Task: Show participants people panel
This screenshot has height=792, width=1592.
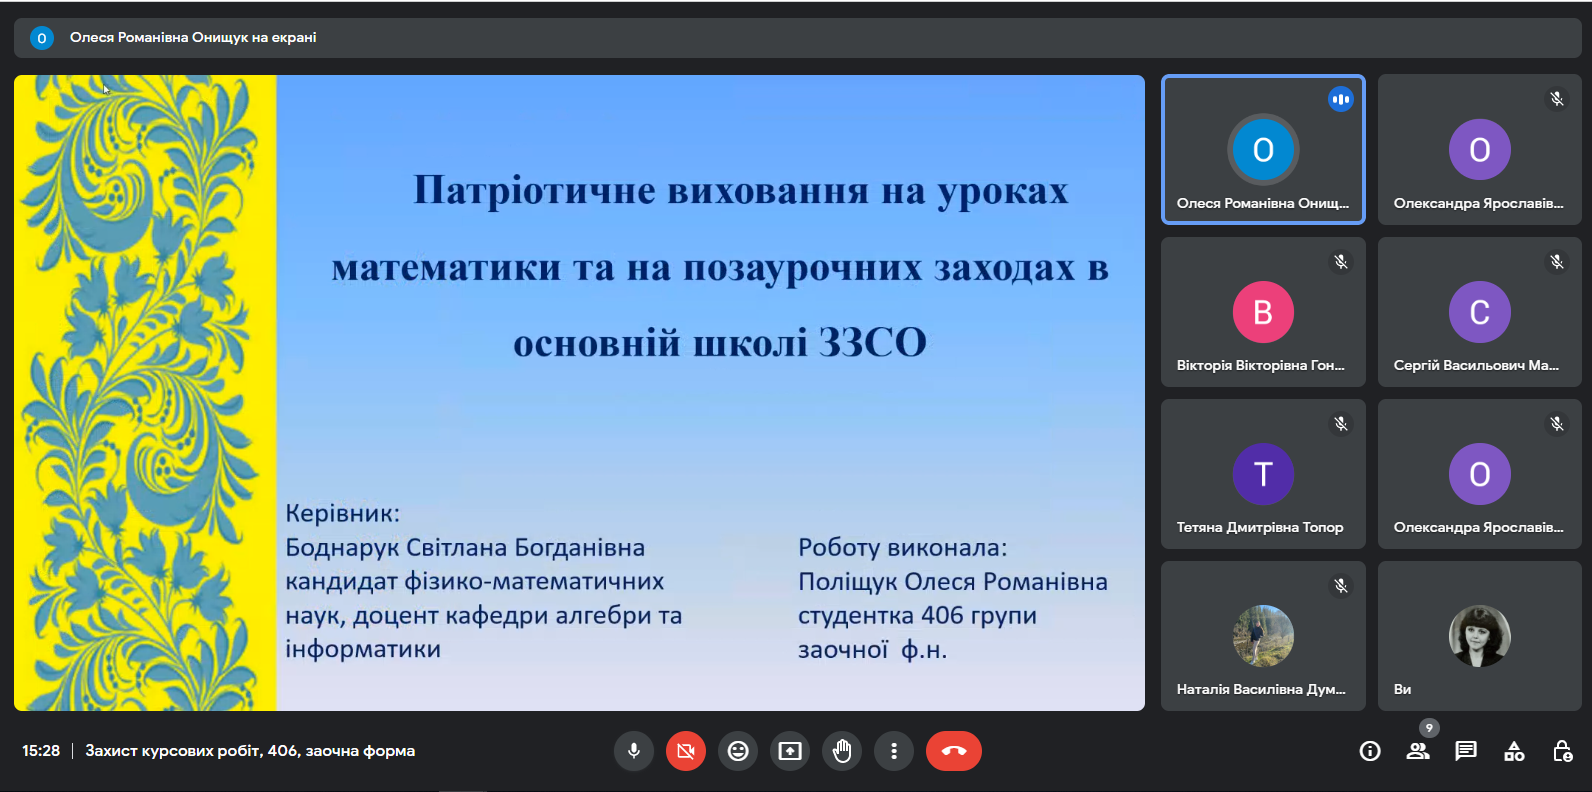Action: click(1418, 751)
